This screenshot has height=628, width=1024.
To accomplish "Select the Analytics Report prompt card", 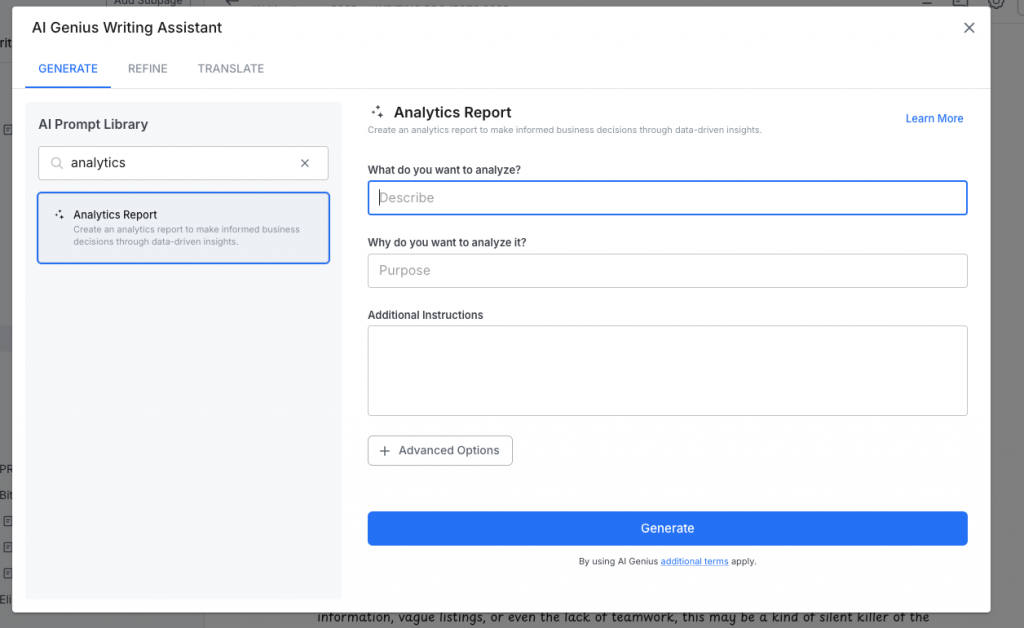I will pos(183,228).
